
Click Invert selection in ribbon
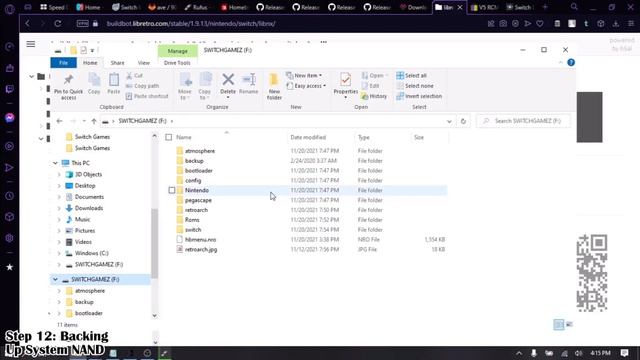[419, 96]
